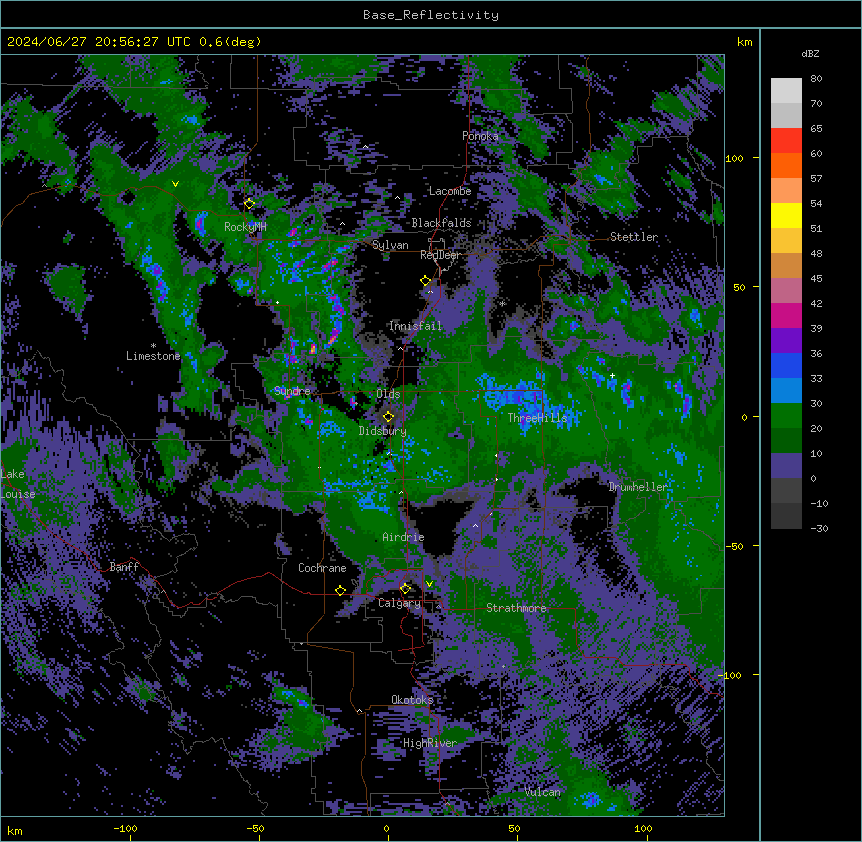862x842 pixels.
Task: Click the km unit label at bottom left
Action: (15, 831)
